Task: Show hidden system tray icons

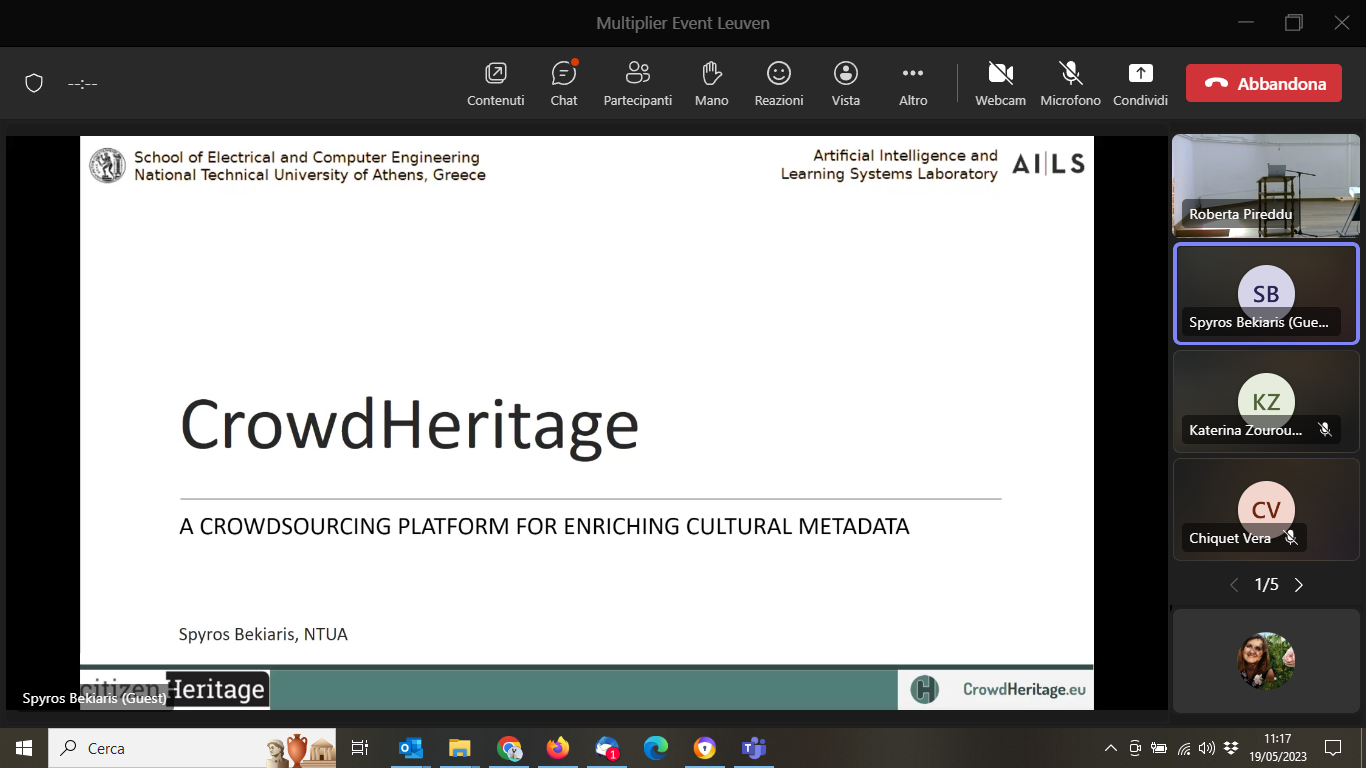Action: click(x=1111, y=748)
